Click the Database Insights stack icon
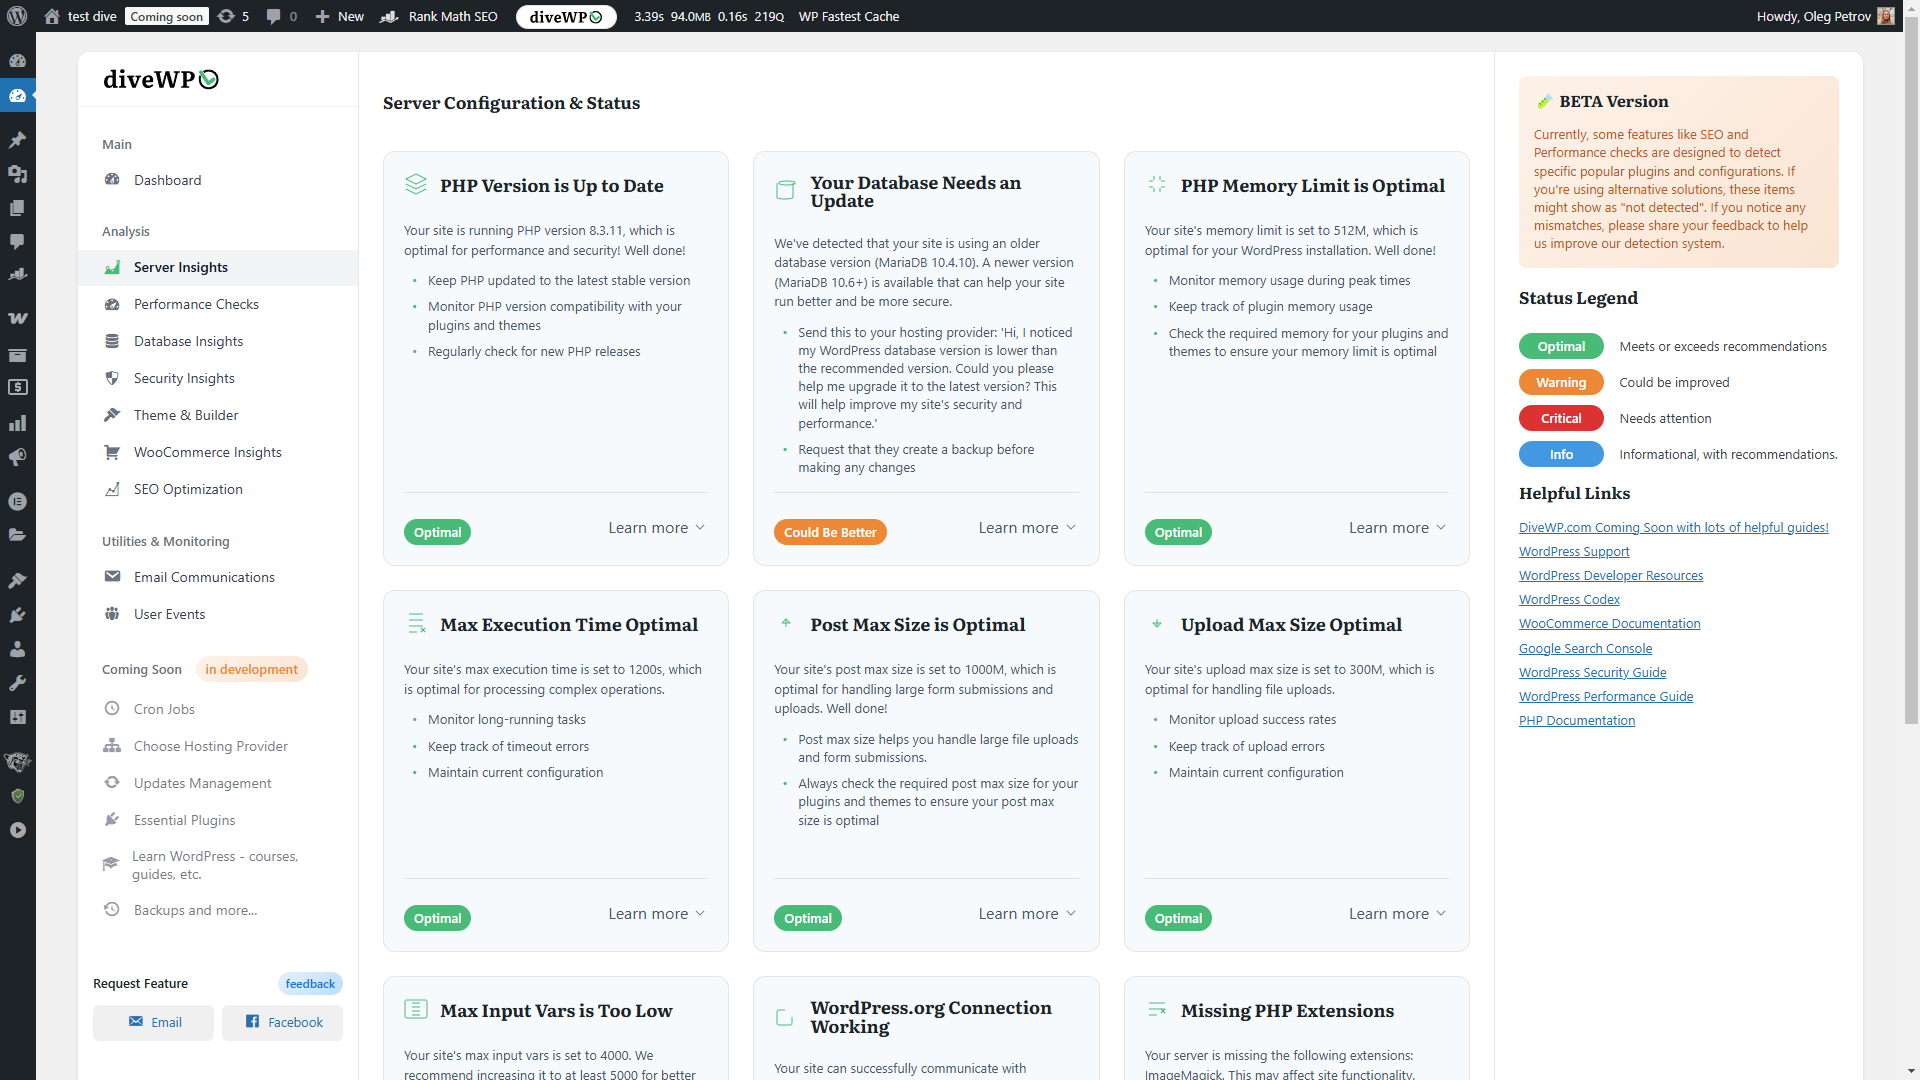This screenshot has width=1920, height=1080. tap(112, 341)
